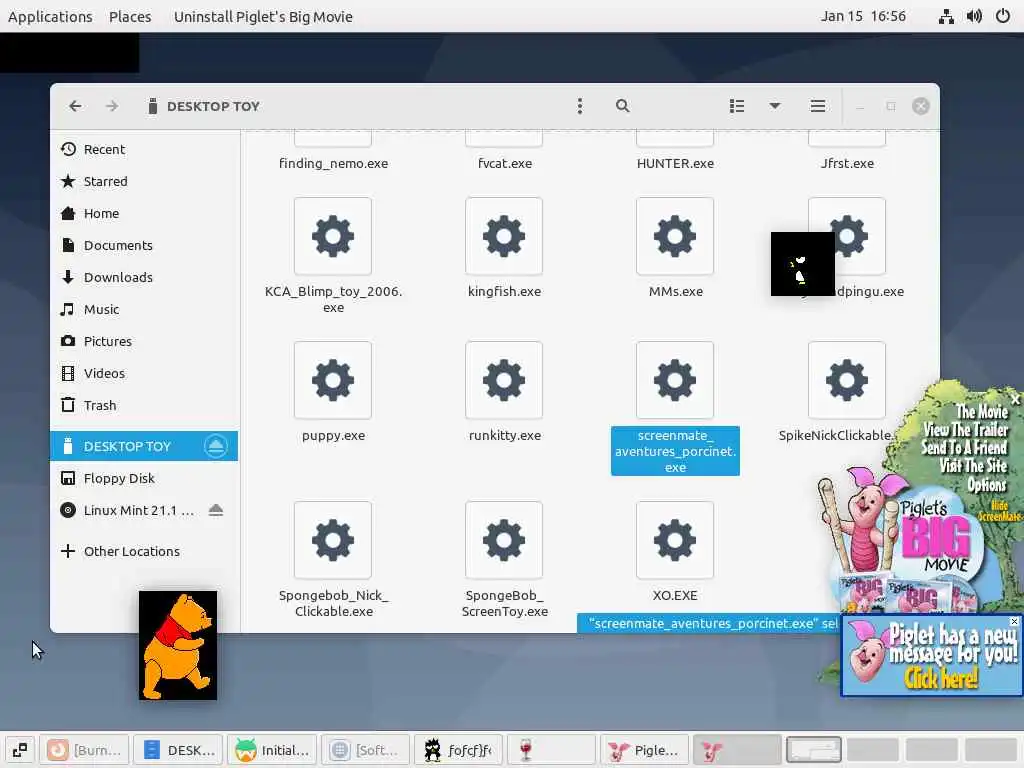The width and height of the screenshot is (1024, 768).
Task: Click the fvcat.exe file name
Action: [x=505, y=163]
